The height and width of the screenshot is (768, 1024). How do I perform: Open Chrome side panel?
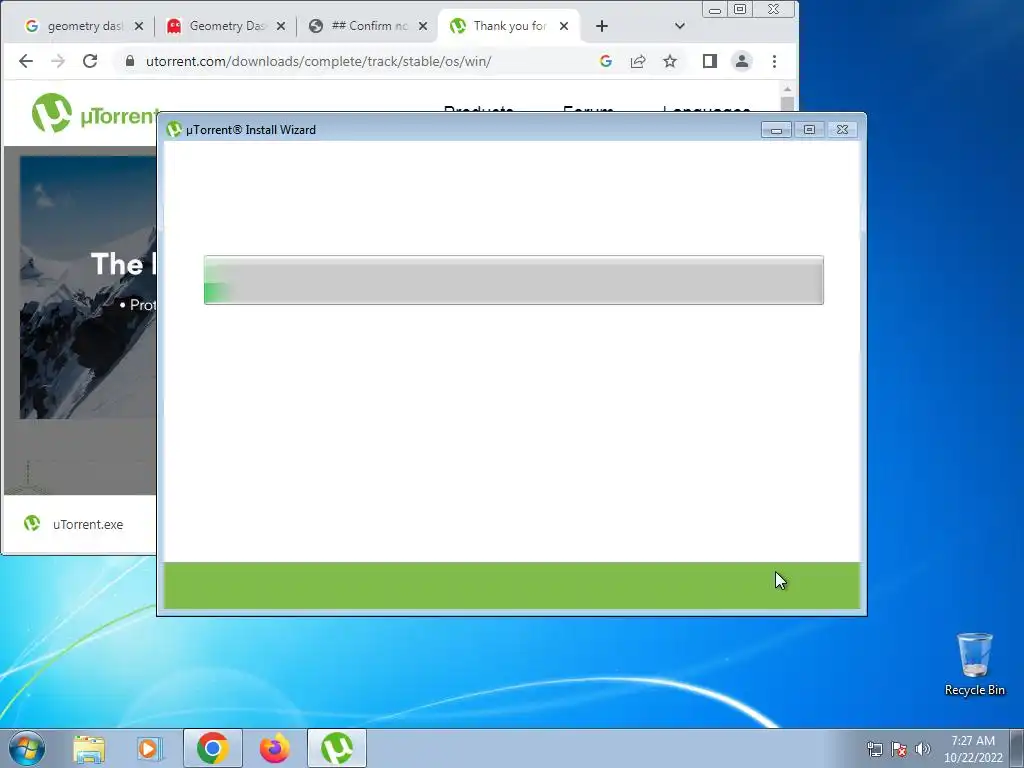tap(710, 61)
